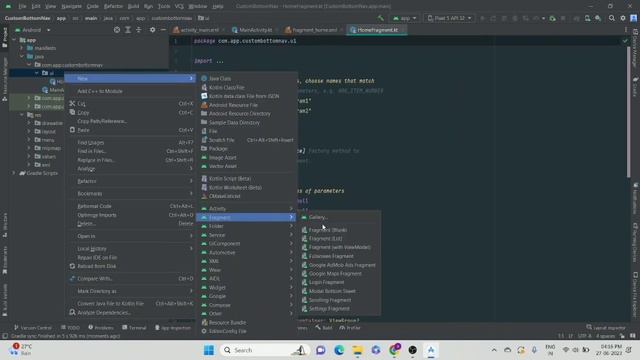The height and width of the screenshot is (360, 640).
Task: Click Copy in context menu
Action: tap(131, 112)
